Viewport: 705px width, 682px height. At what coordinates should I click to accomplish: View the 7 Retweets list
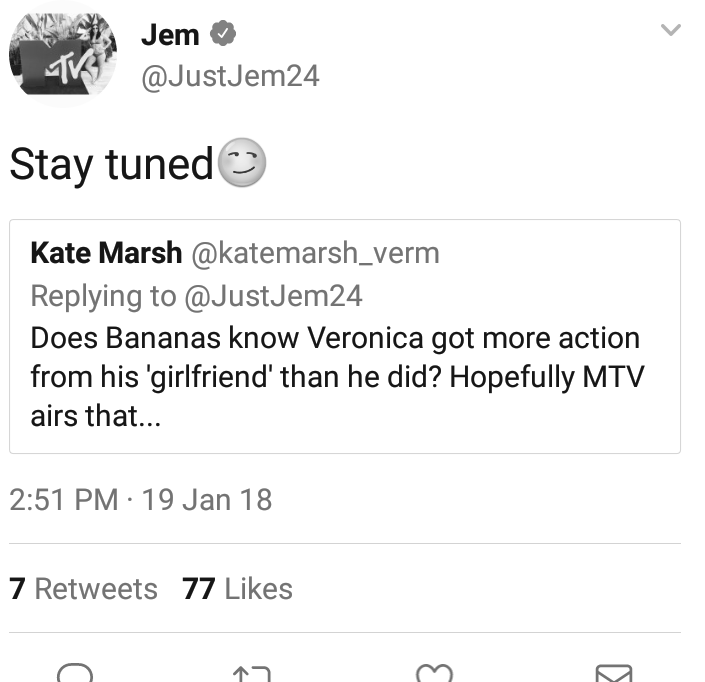pyautogui.click(x=84, y=589)
